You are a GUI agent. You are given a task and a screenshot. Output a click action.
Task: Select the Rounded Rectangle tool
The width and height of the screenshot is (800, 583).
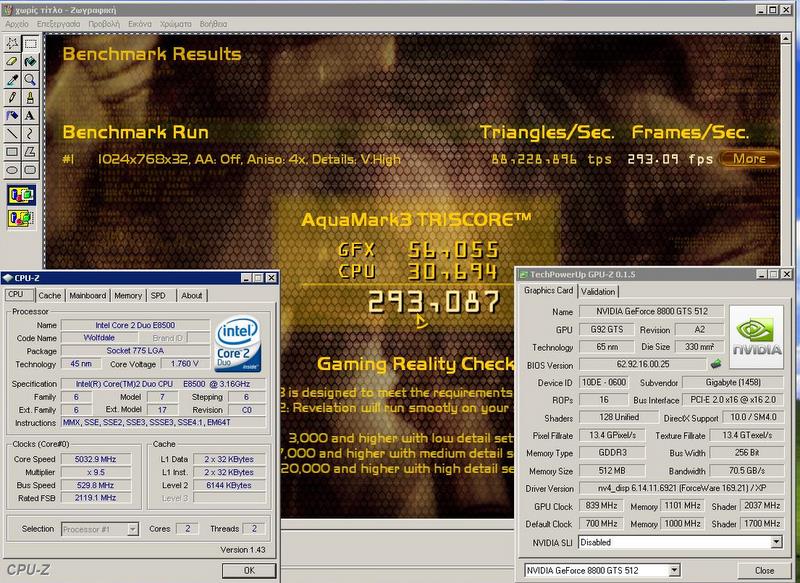(x=30, y=169)
